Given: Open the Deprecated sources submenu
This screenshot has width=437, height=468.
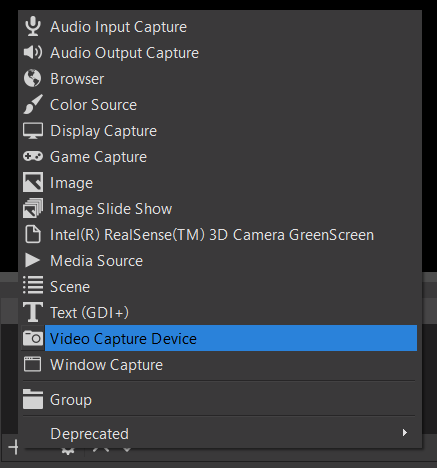Looking at the screenshot, I should tap(220, 434).
